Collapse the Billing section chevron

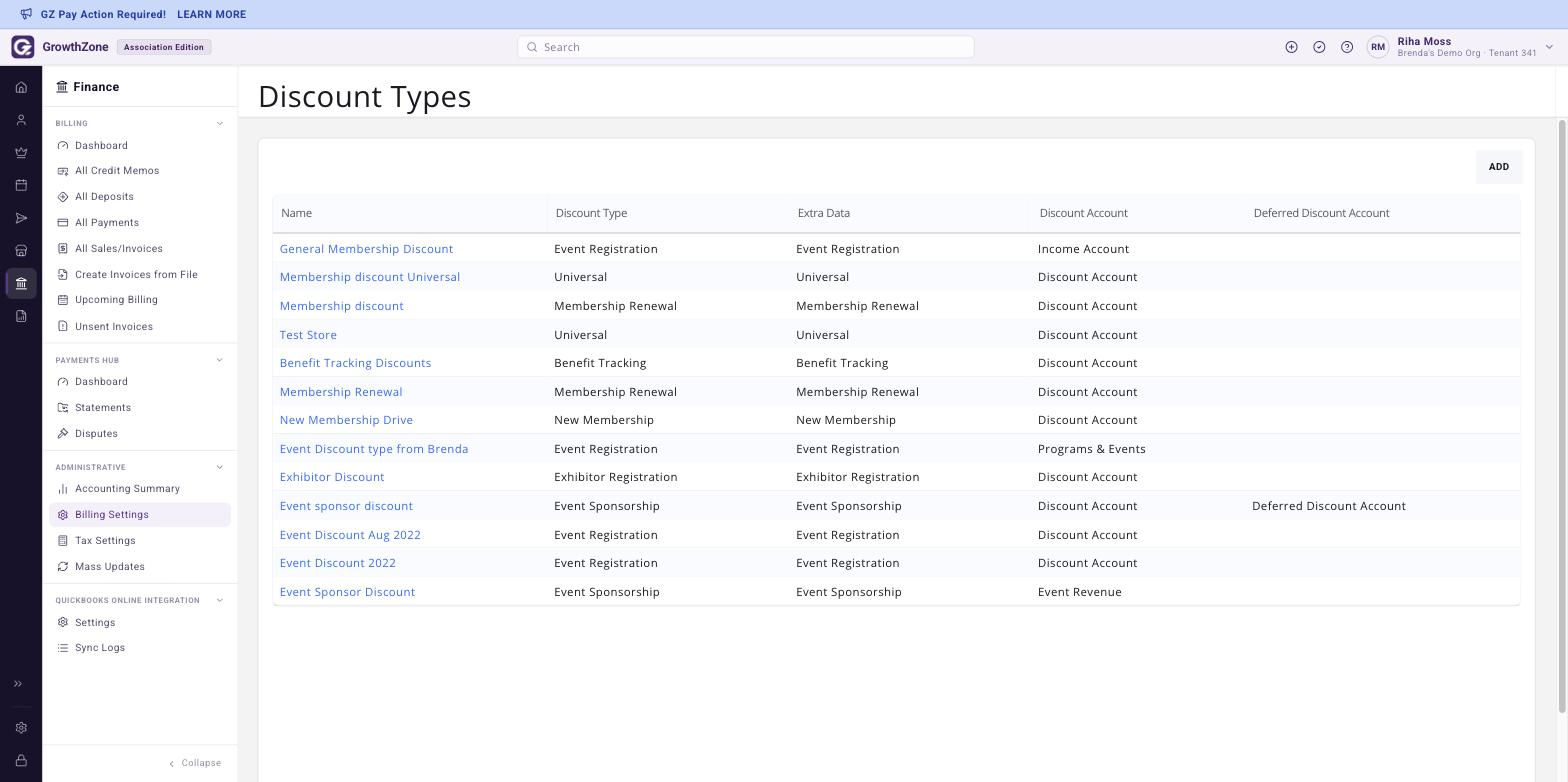[220, 123]
